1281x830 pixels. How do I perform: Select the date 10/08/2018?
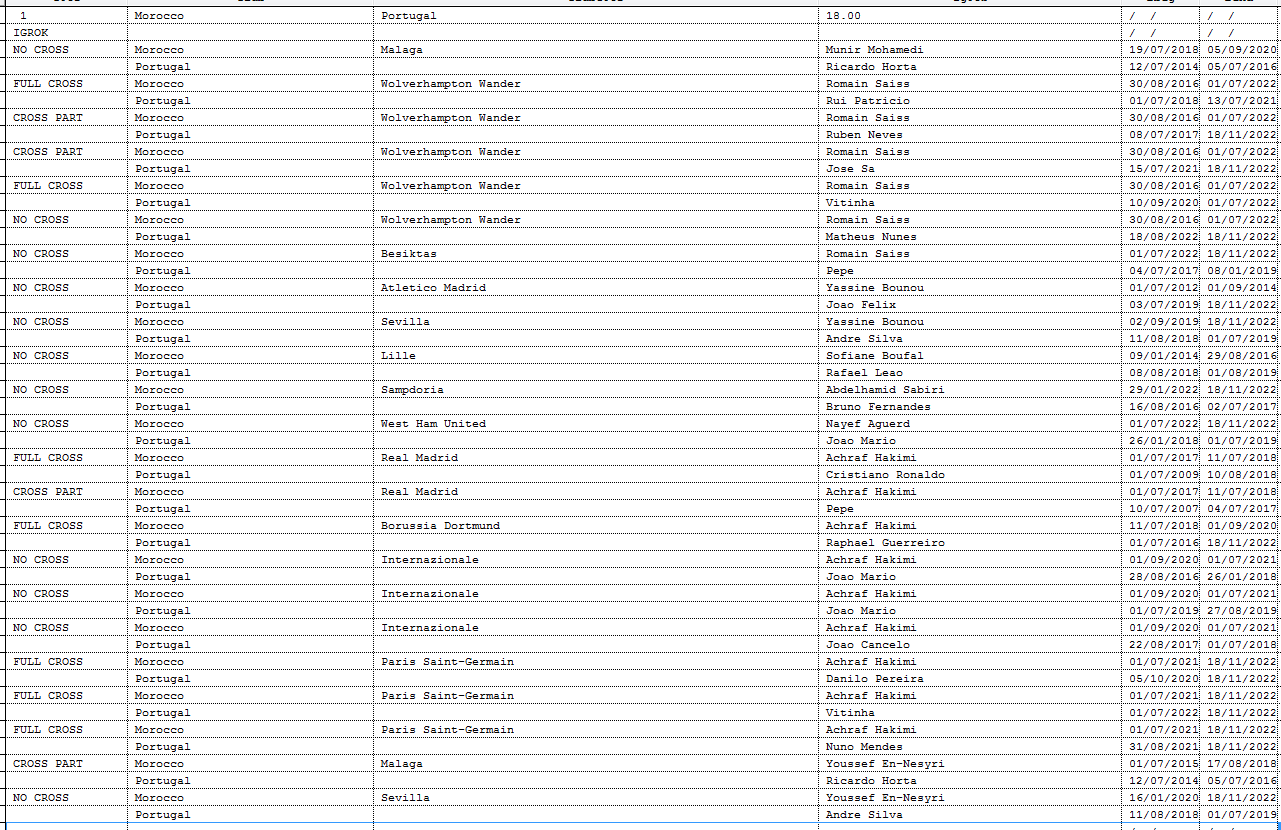tap(1241, 475)
